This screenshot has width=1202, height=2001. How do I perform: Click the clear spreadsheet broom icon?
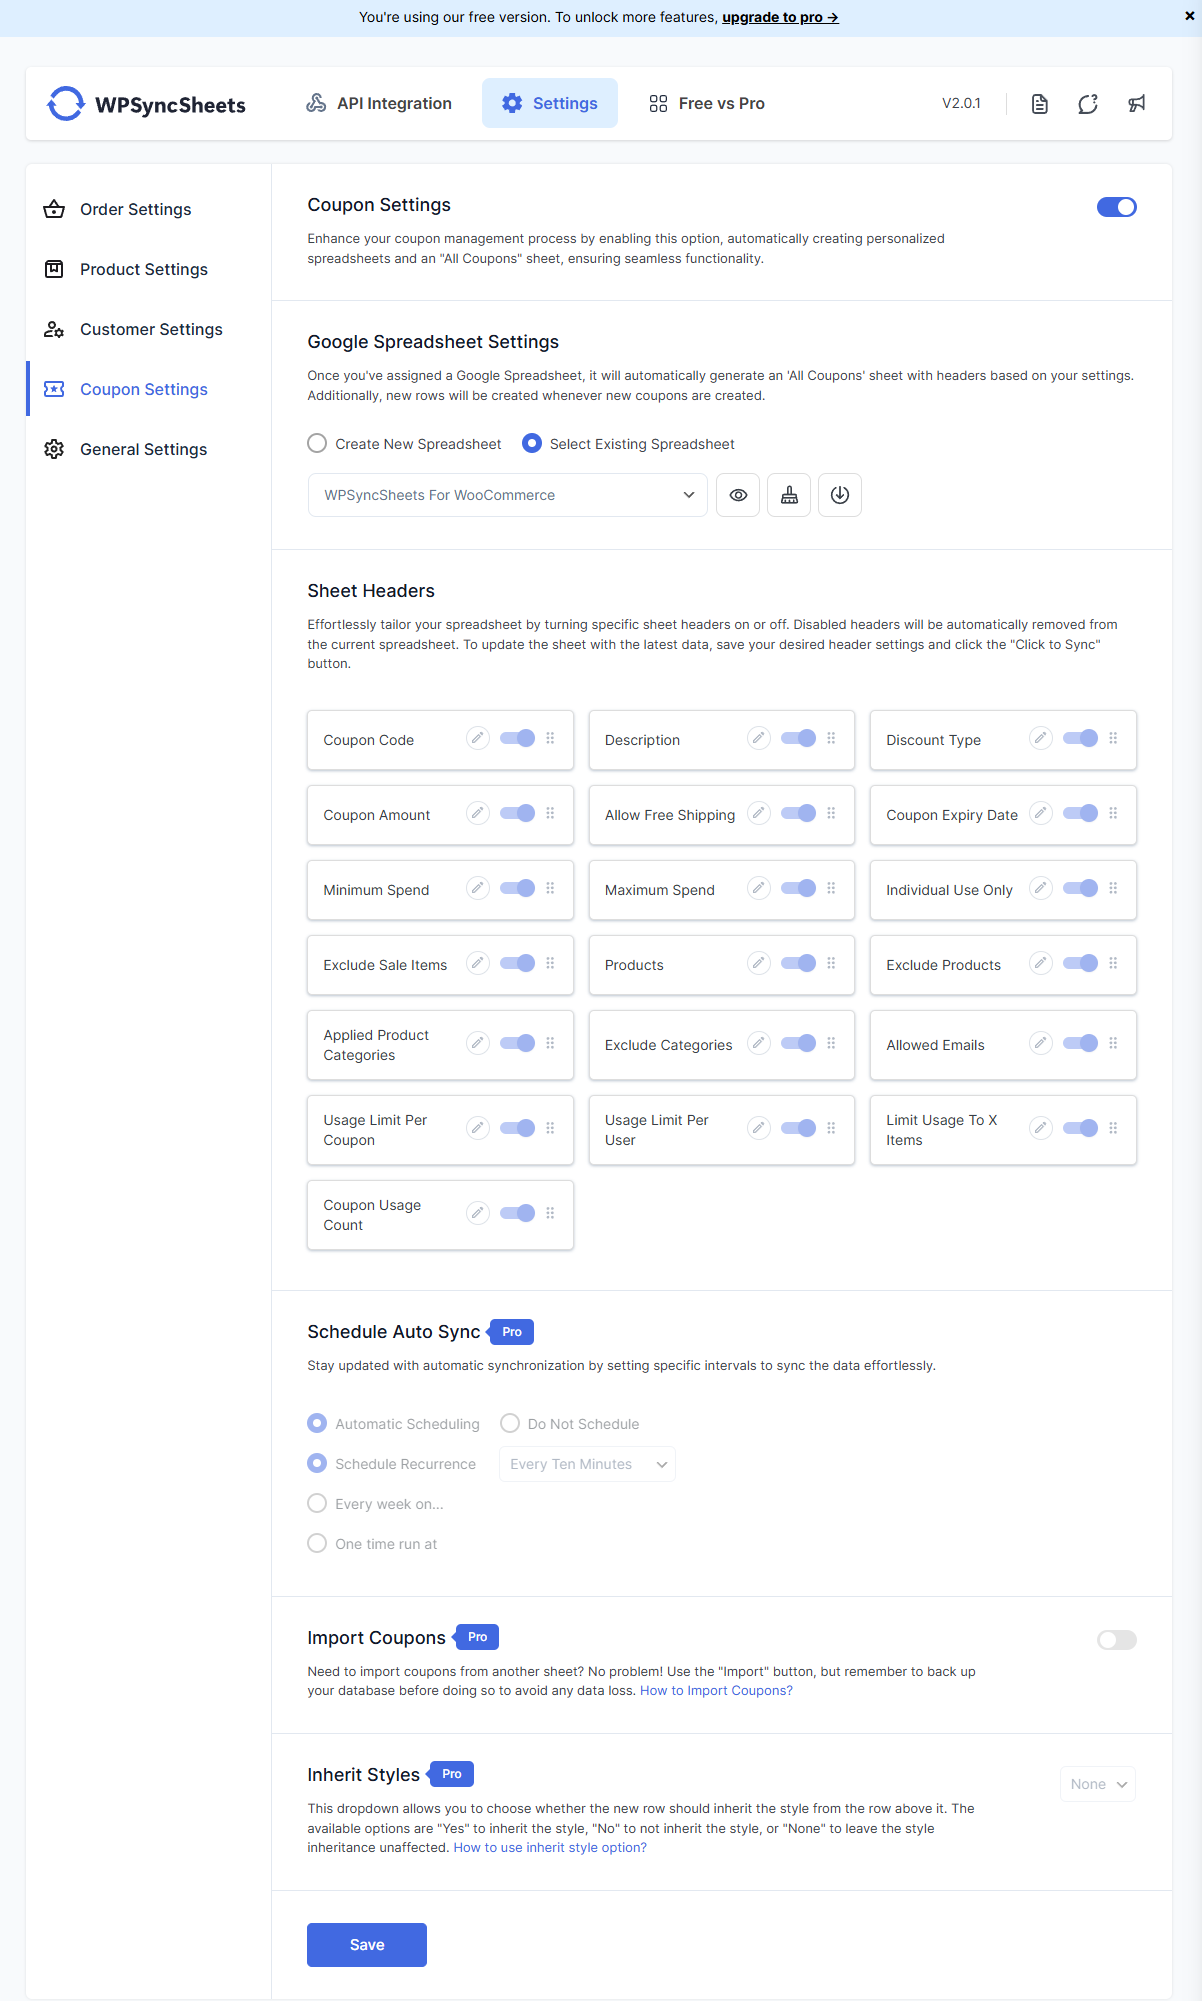tap(789, 495)
